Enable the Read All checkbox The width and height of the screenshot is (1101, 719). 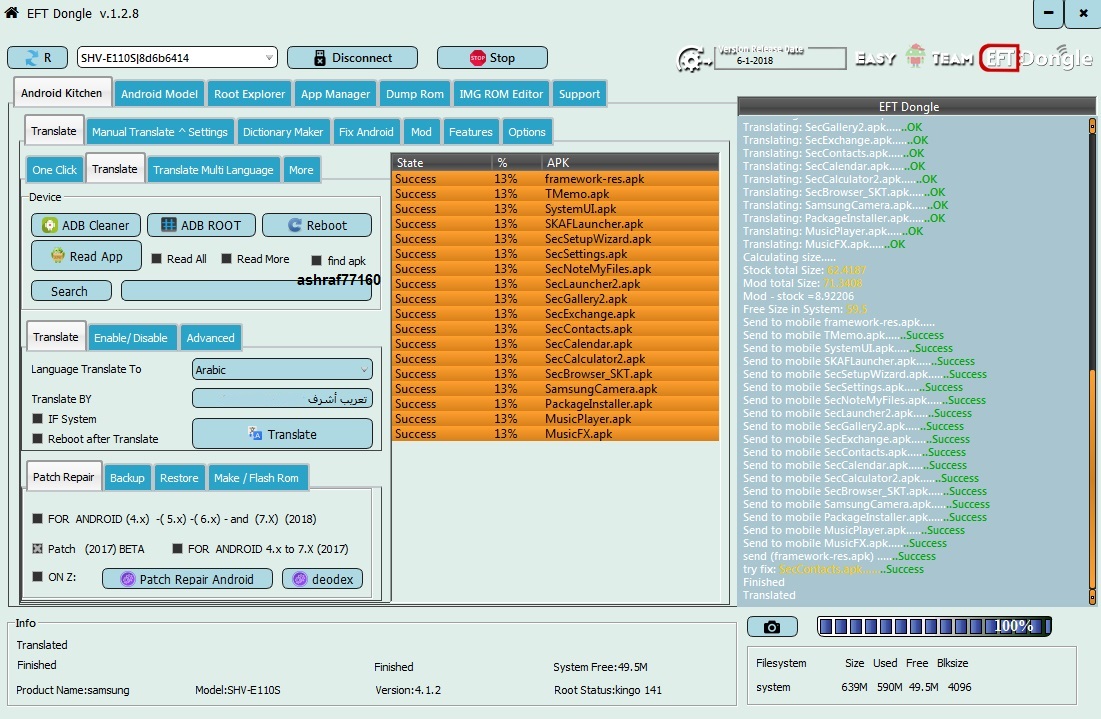point(157,259)
